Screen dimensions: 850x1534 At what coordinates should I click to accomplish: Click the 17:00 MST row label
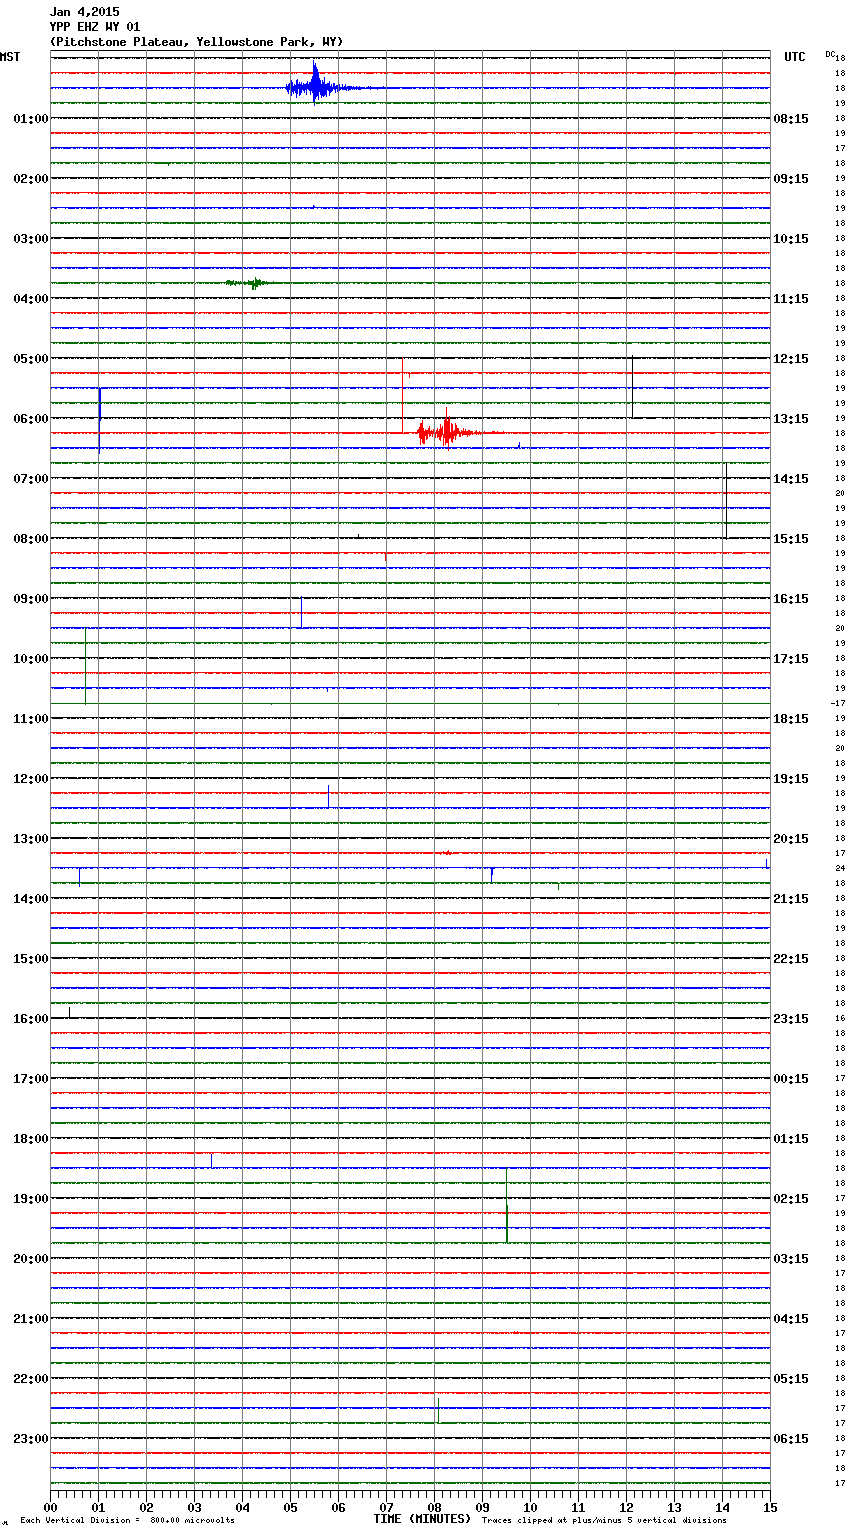coord(30,1079)
